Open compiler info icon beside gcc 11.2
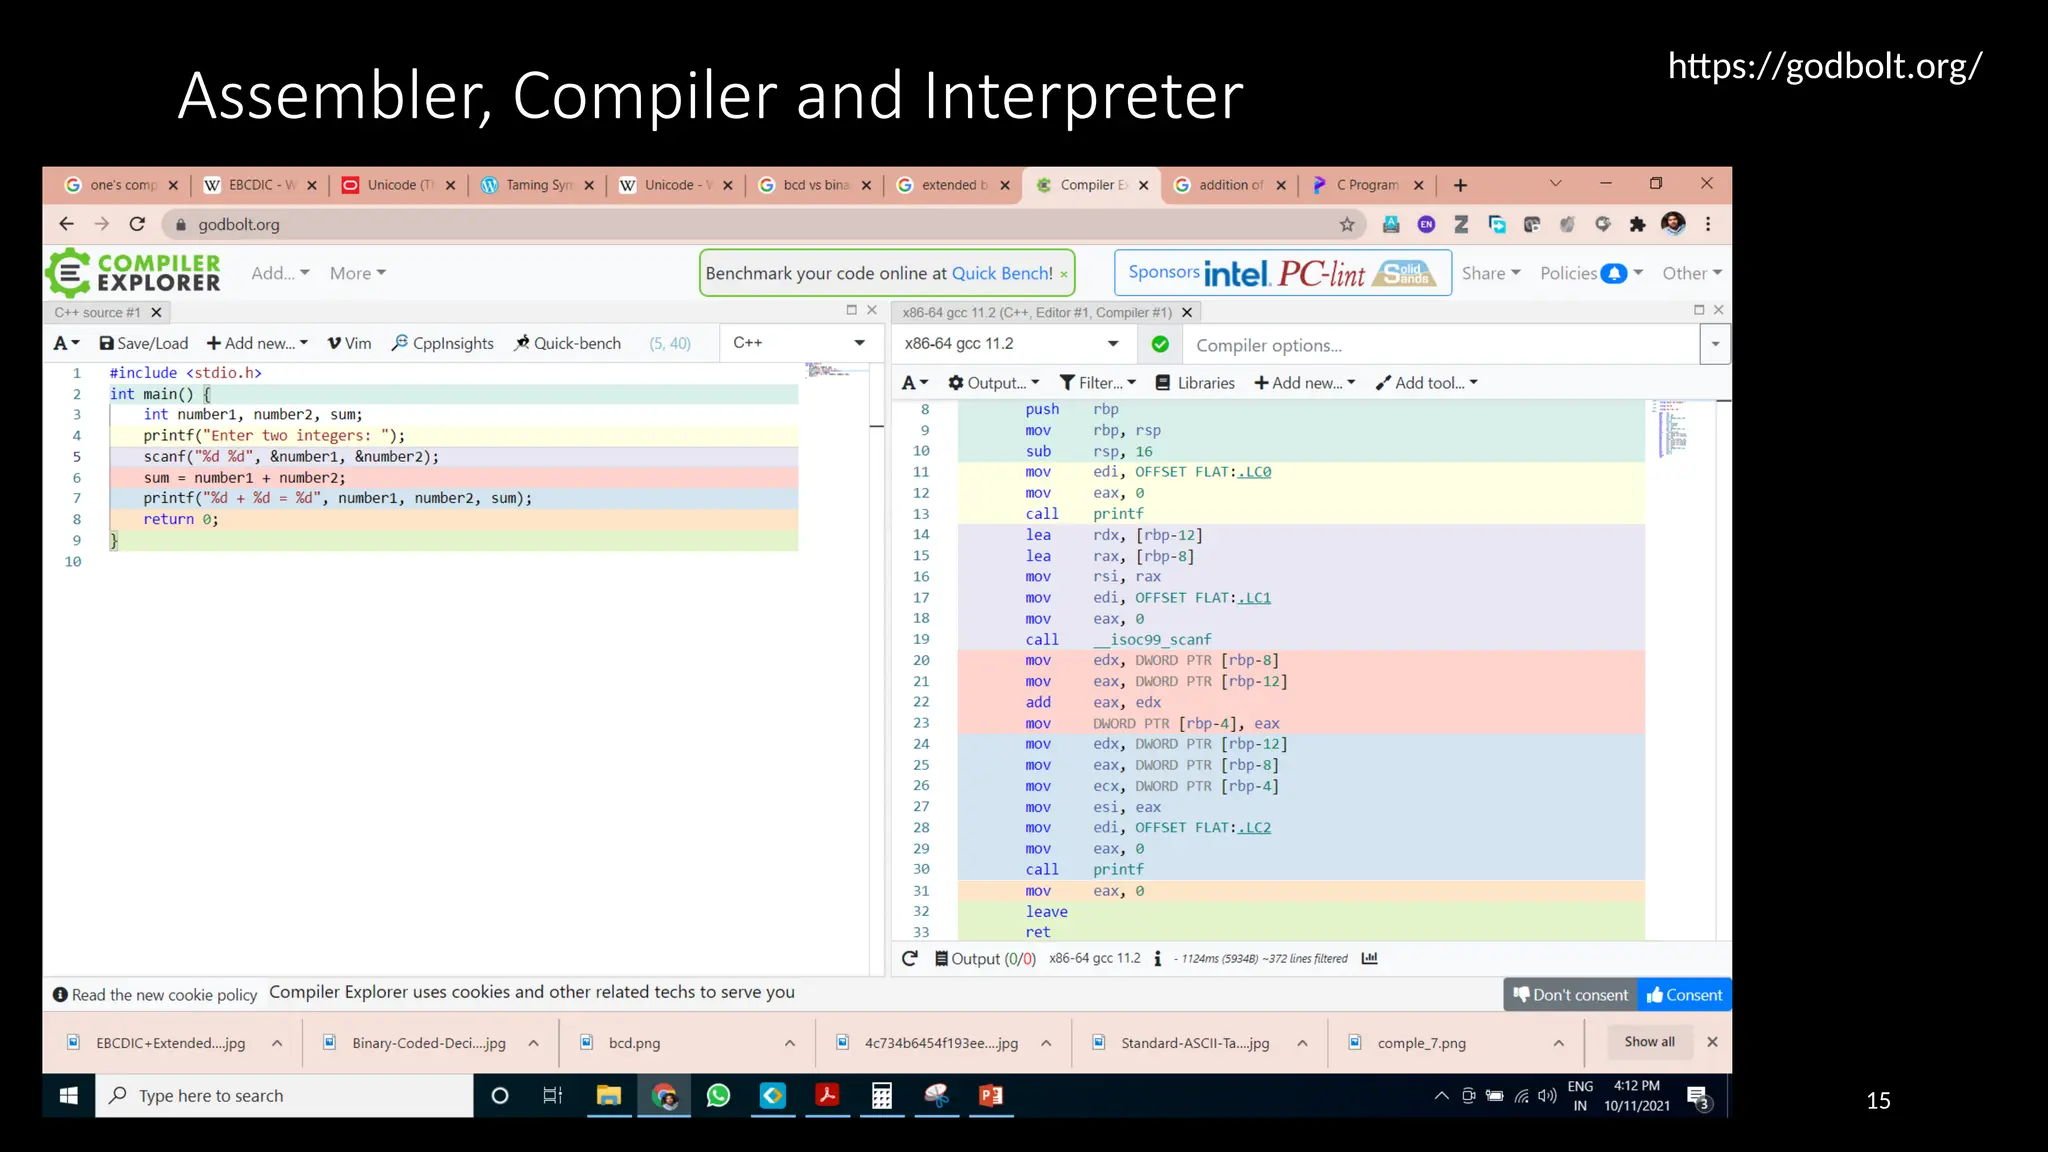 coord(1157,958)
